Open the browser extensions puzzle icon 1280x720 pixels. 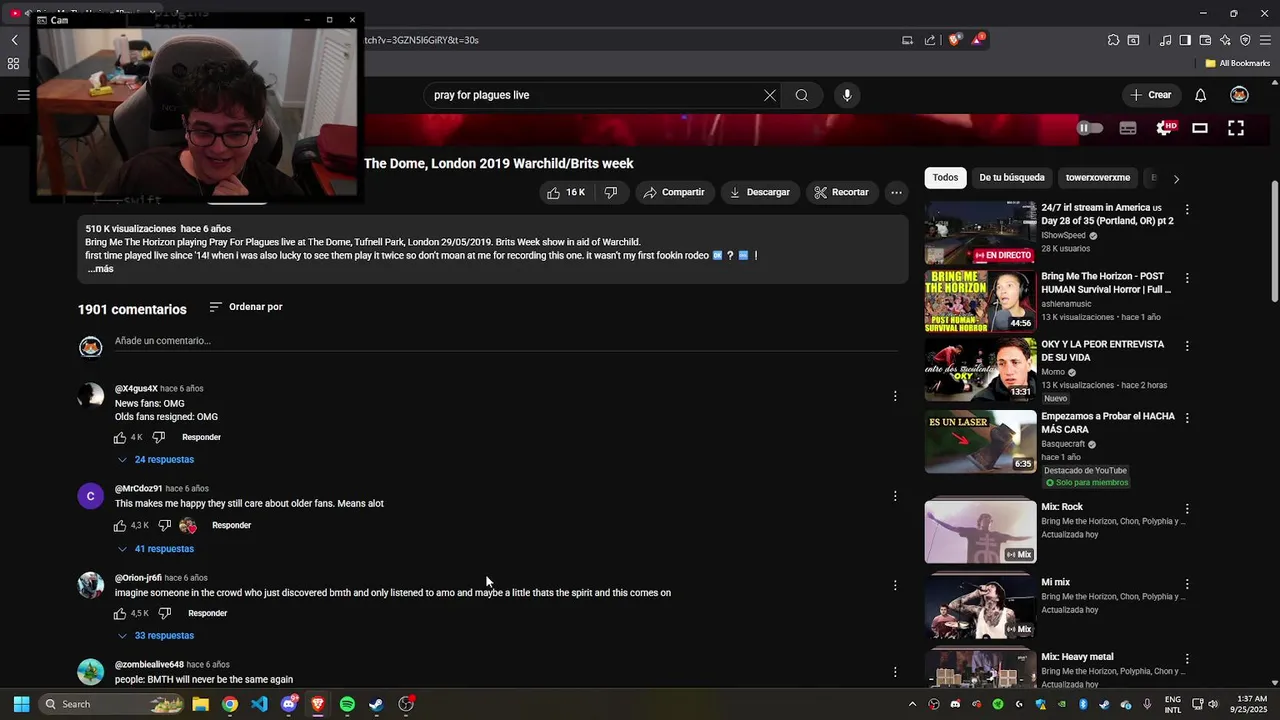click(1113, 40)
